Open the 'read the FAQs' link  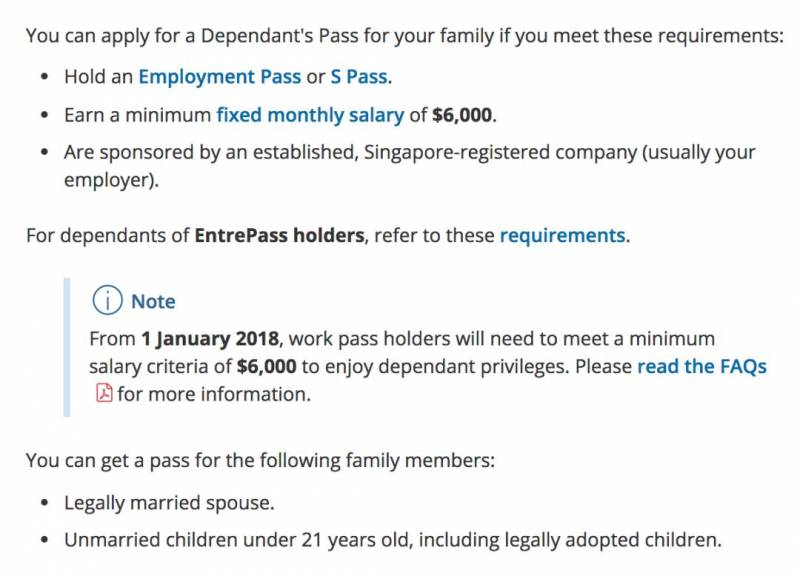701,366
